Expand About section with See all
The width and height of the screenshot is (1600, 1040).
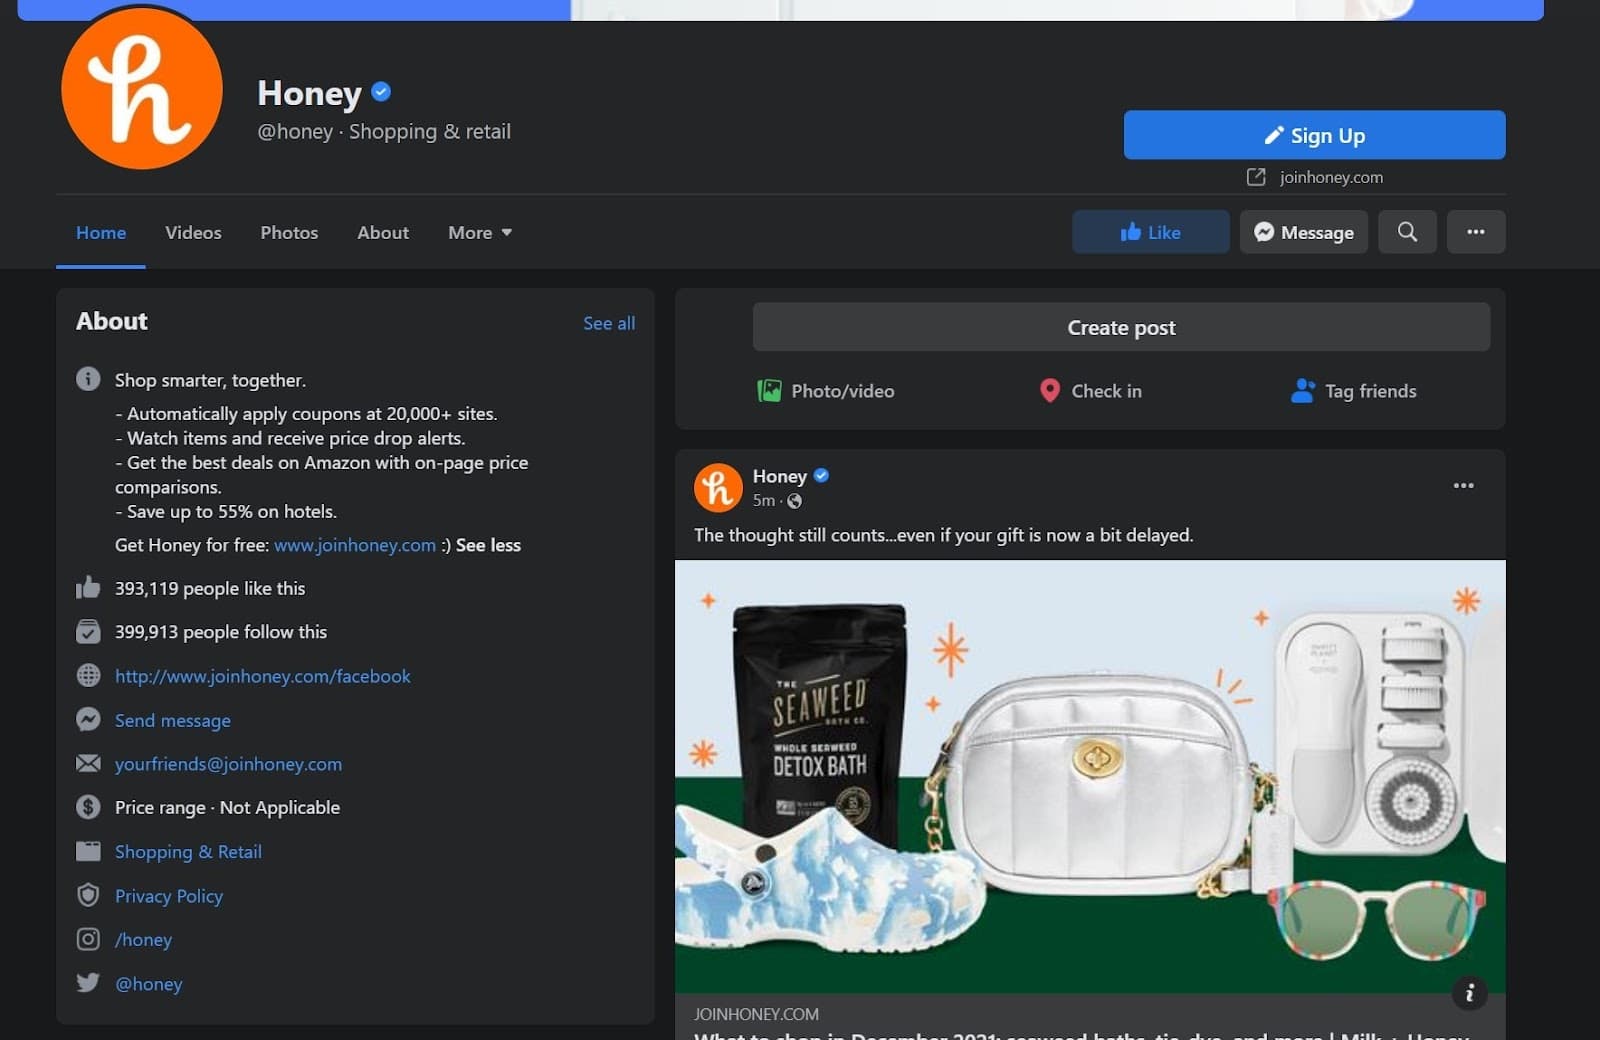pos(608,323)
